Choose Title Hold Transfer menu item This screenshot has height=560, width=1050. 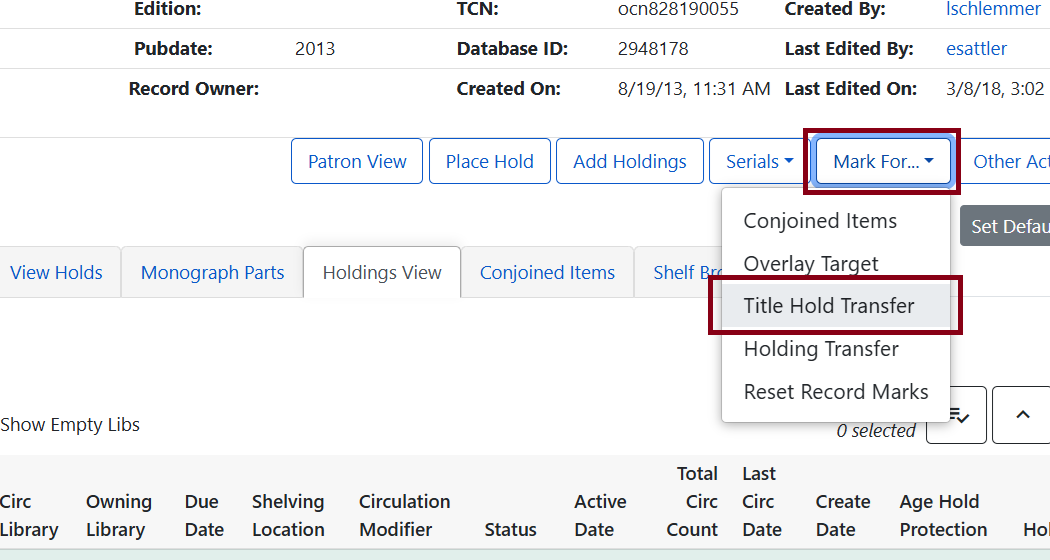829,306
